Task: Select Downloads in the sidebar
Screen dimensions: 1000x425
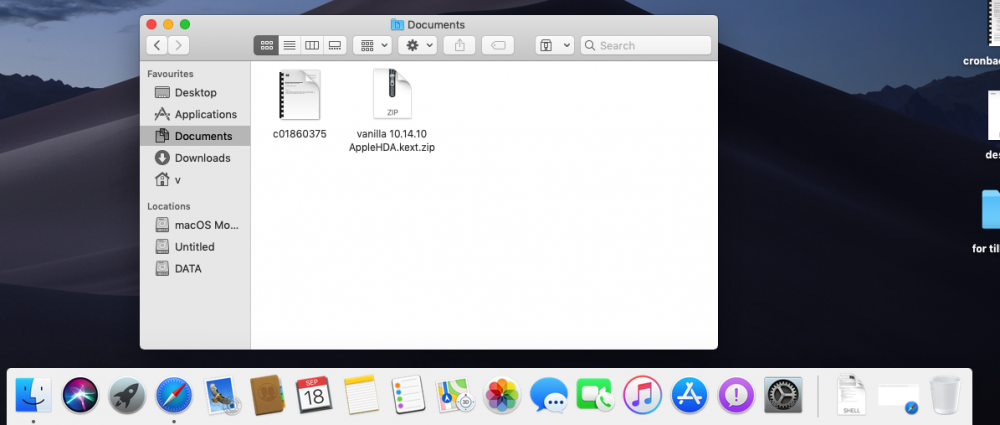Action: [195, 158]
